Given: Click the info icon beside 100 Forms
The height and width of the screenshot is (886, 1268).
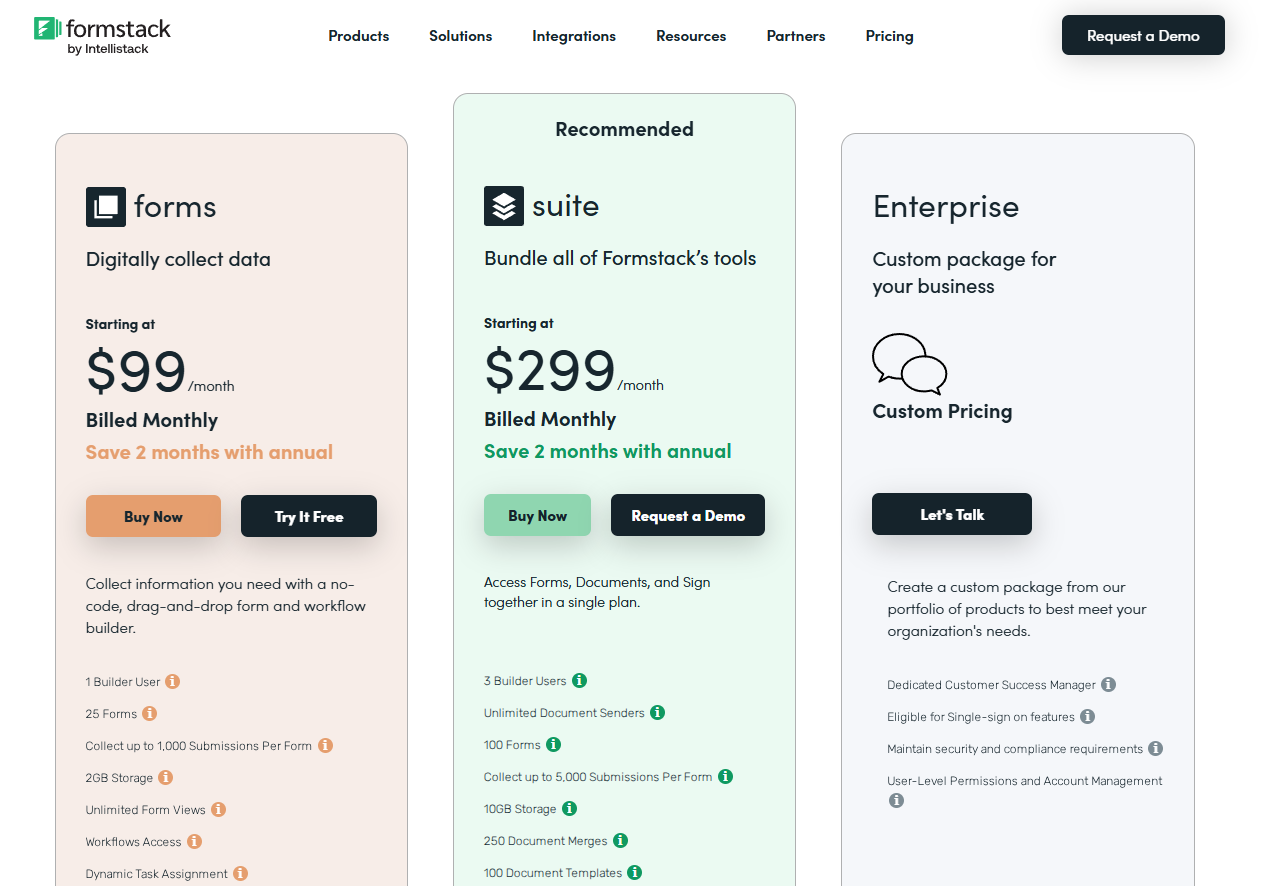Looking at the screenshot, I should pyautogui.click(x=554, y=744).
